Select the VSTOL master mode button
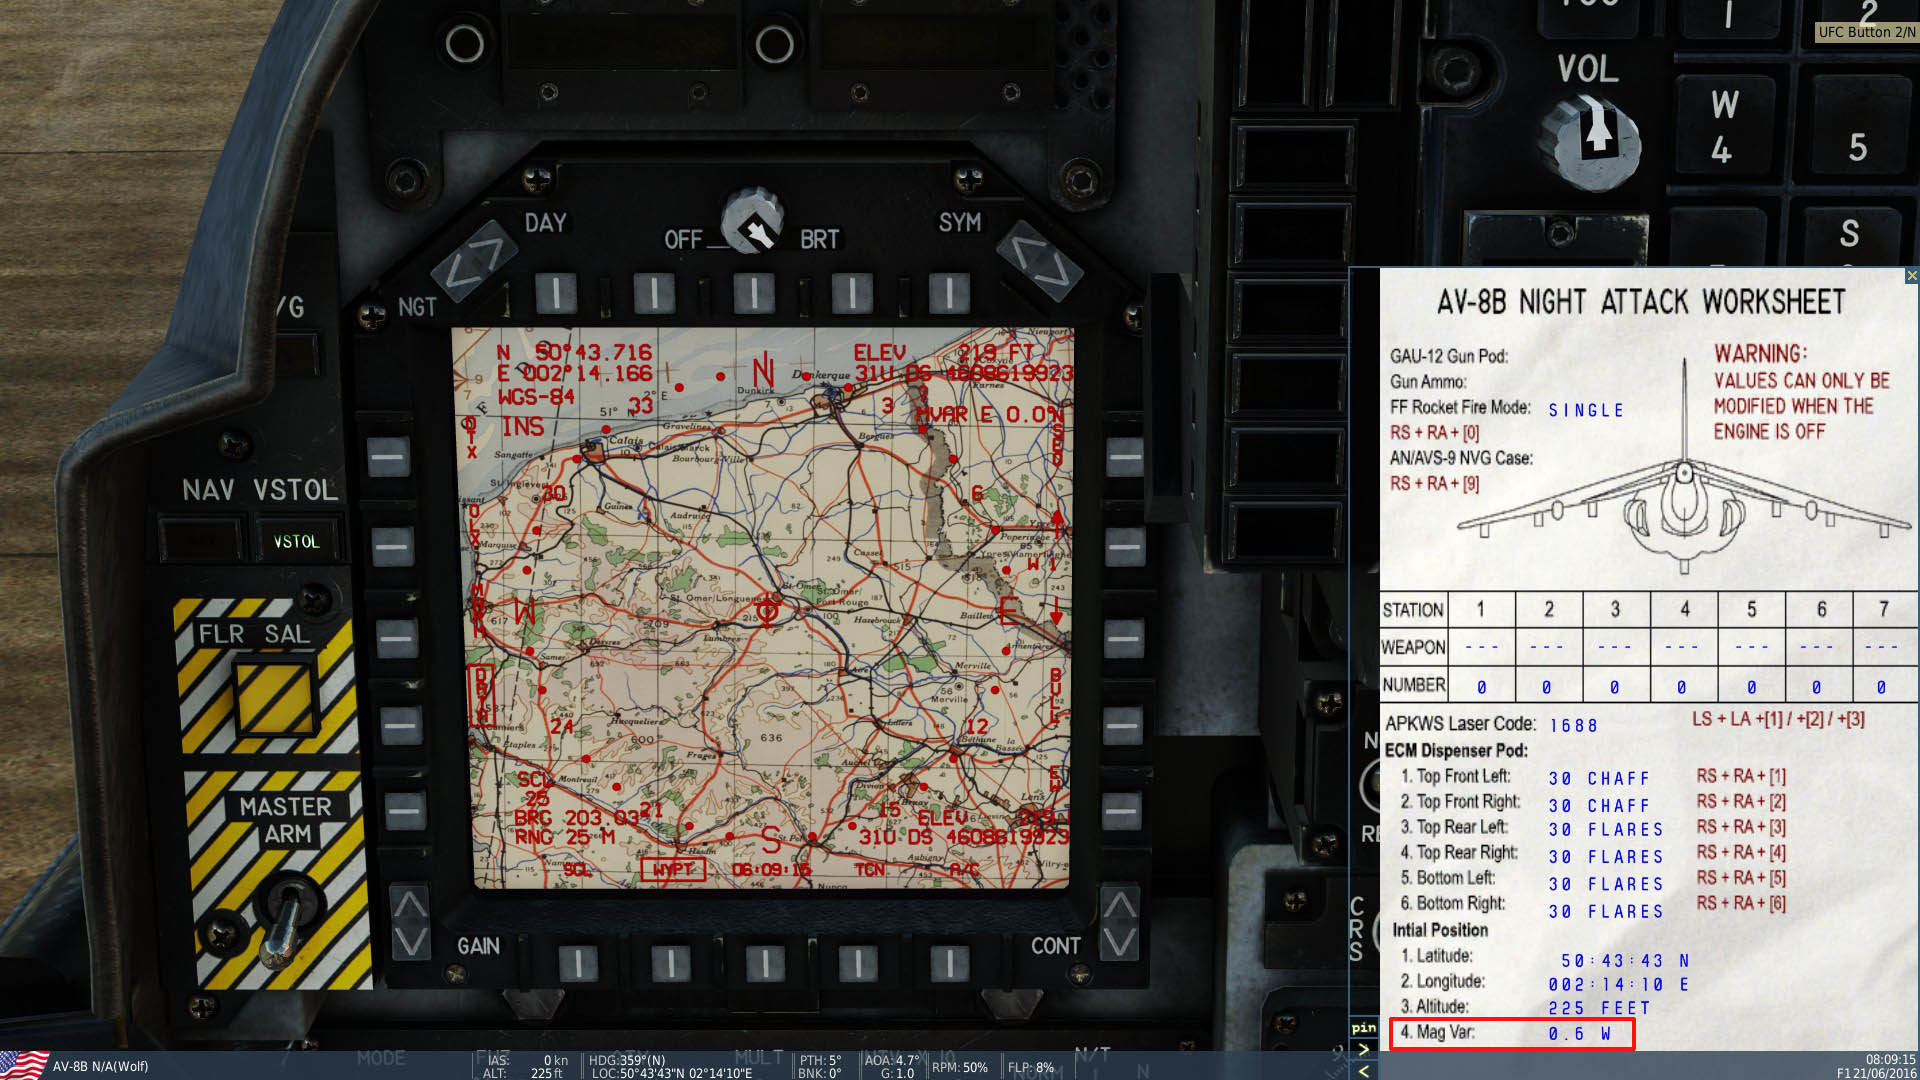The height and width of the screenshot is (1080, 1920). [x=296, y=541]
